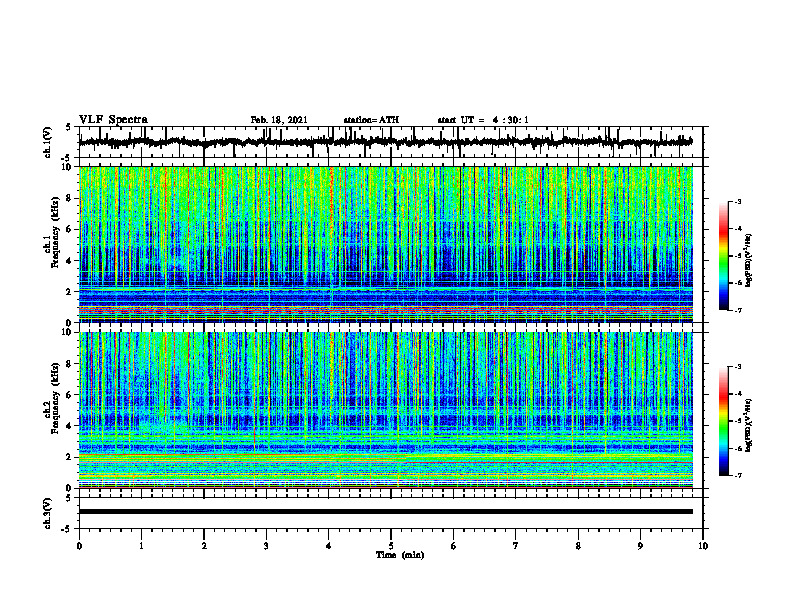792x612 pixels.
Task: Click the upper colorbar '-7' label
Action: pos(737,310)
